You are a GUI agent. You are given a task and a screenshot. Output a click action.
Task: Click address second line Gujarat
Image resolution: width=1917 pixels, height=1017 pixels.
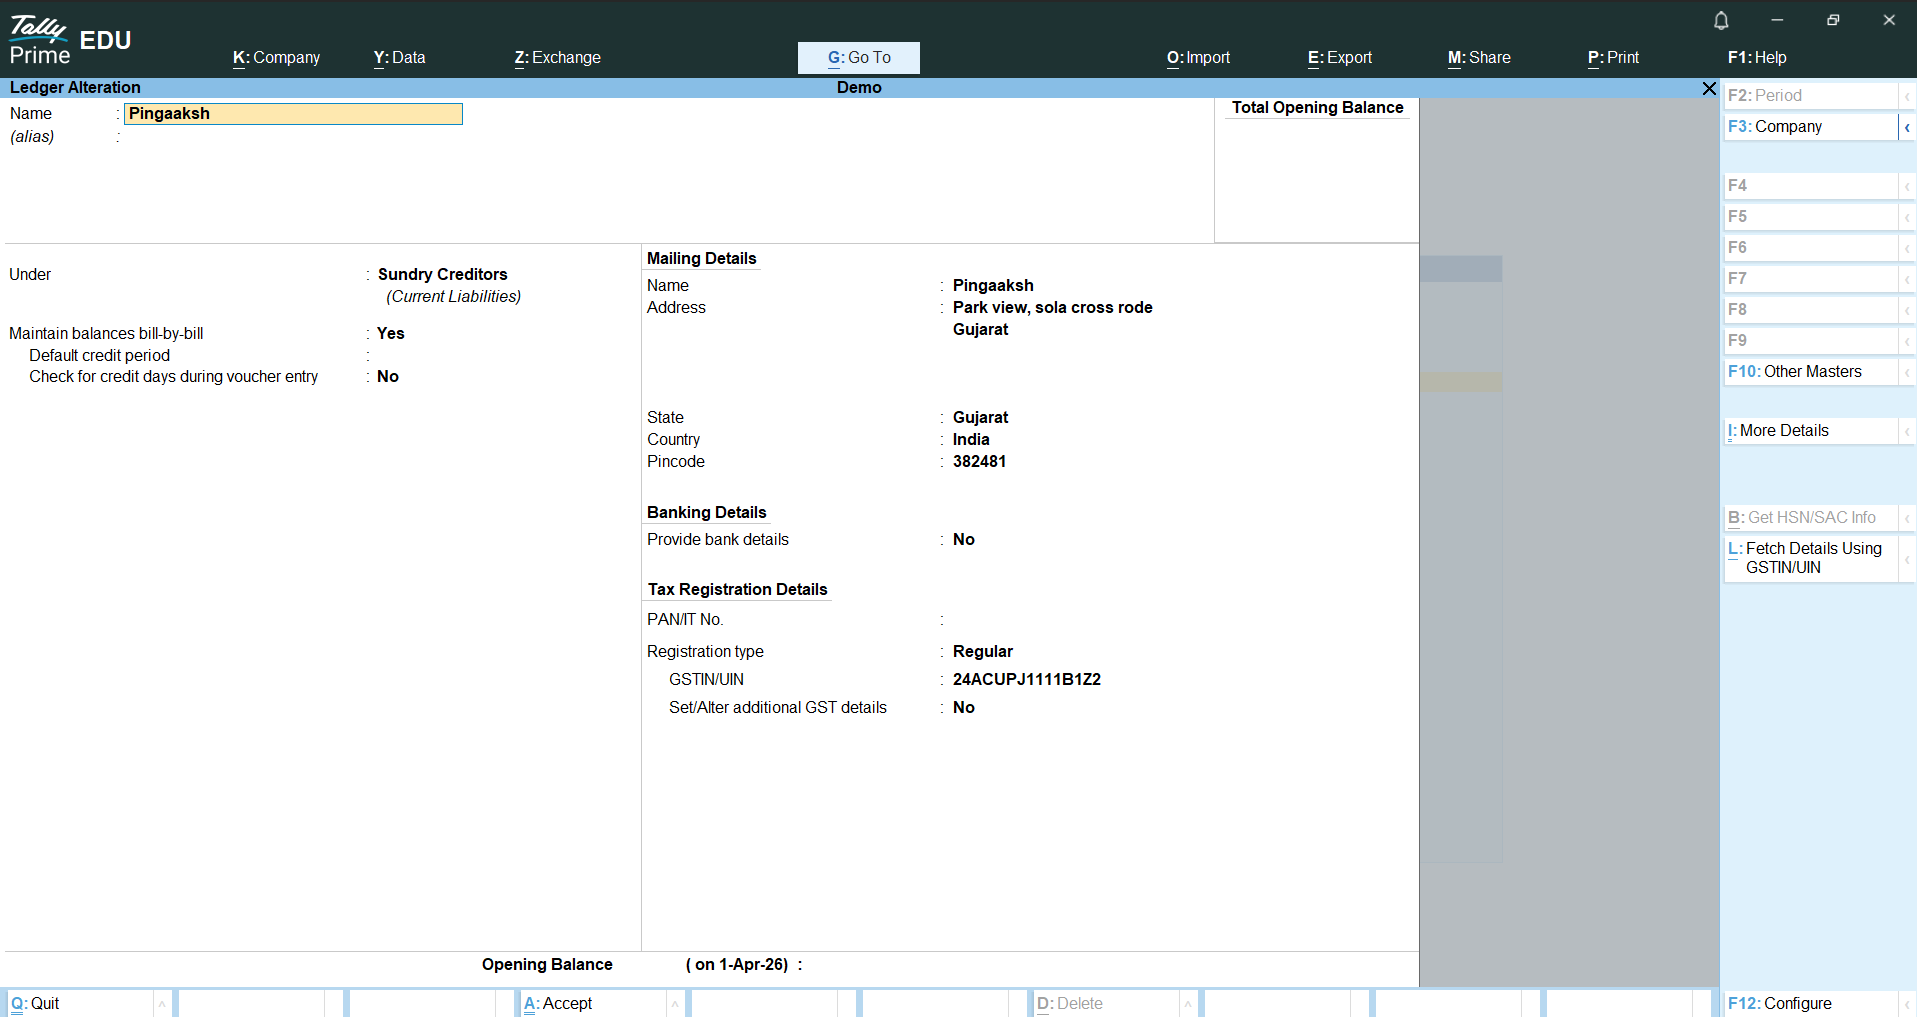point(980,329)
